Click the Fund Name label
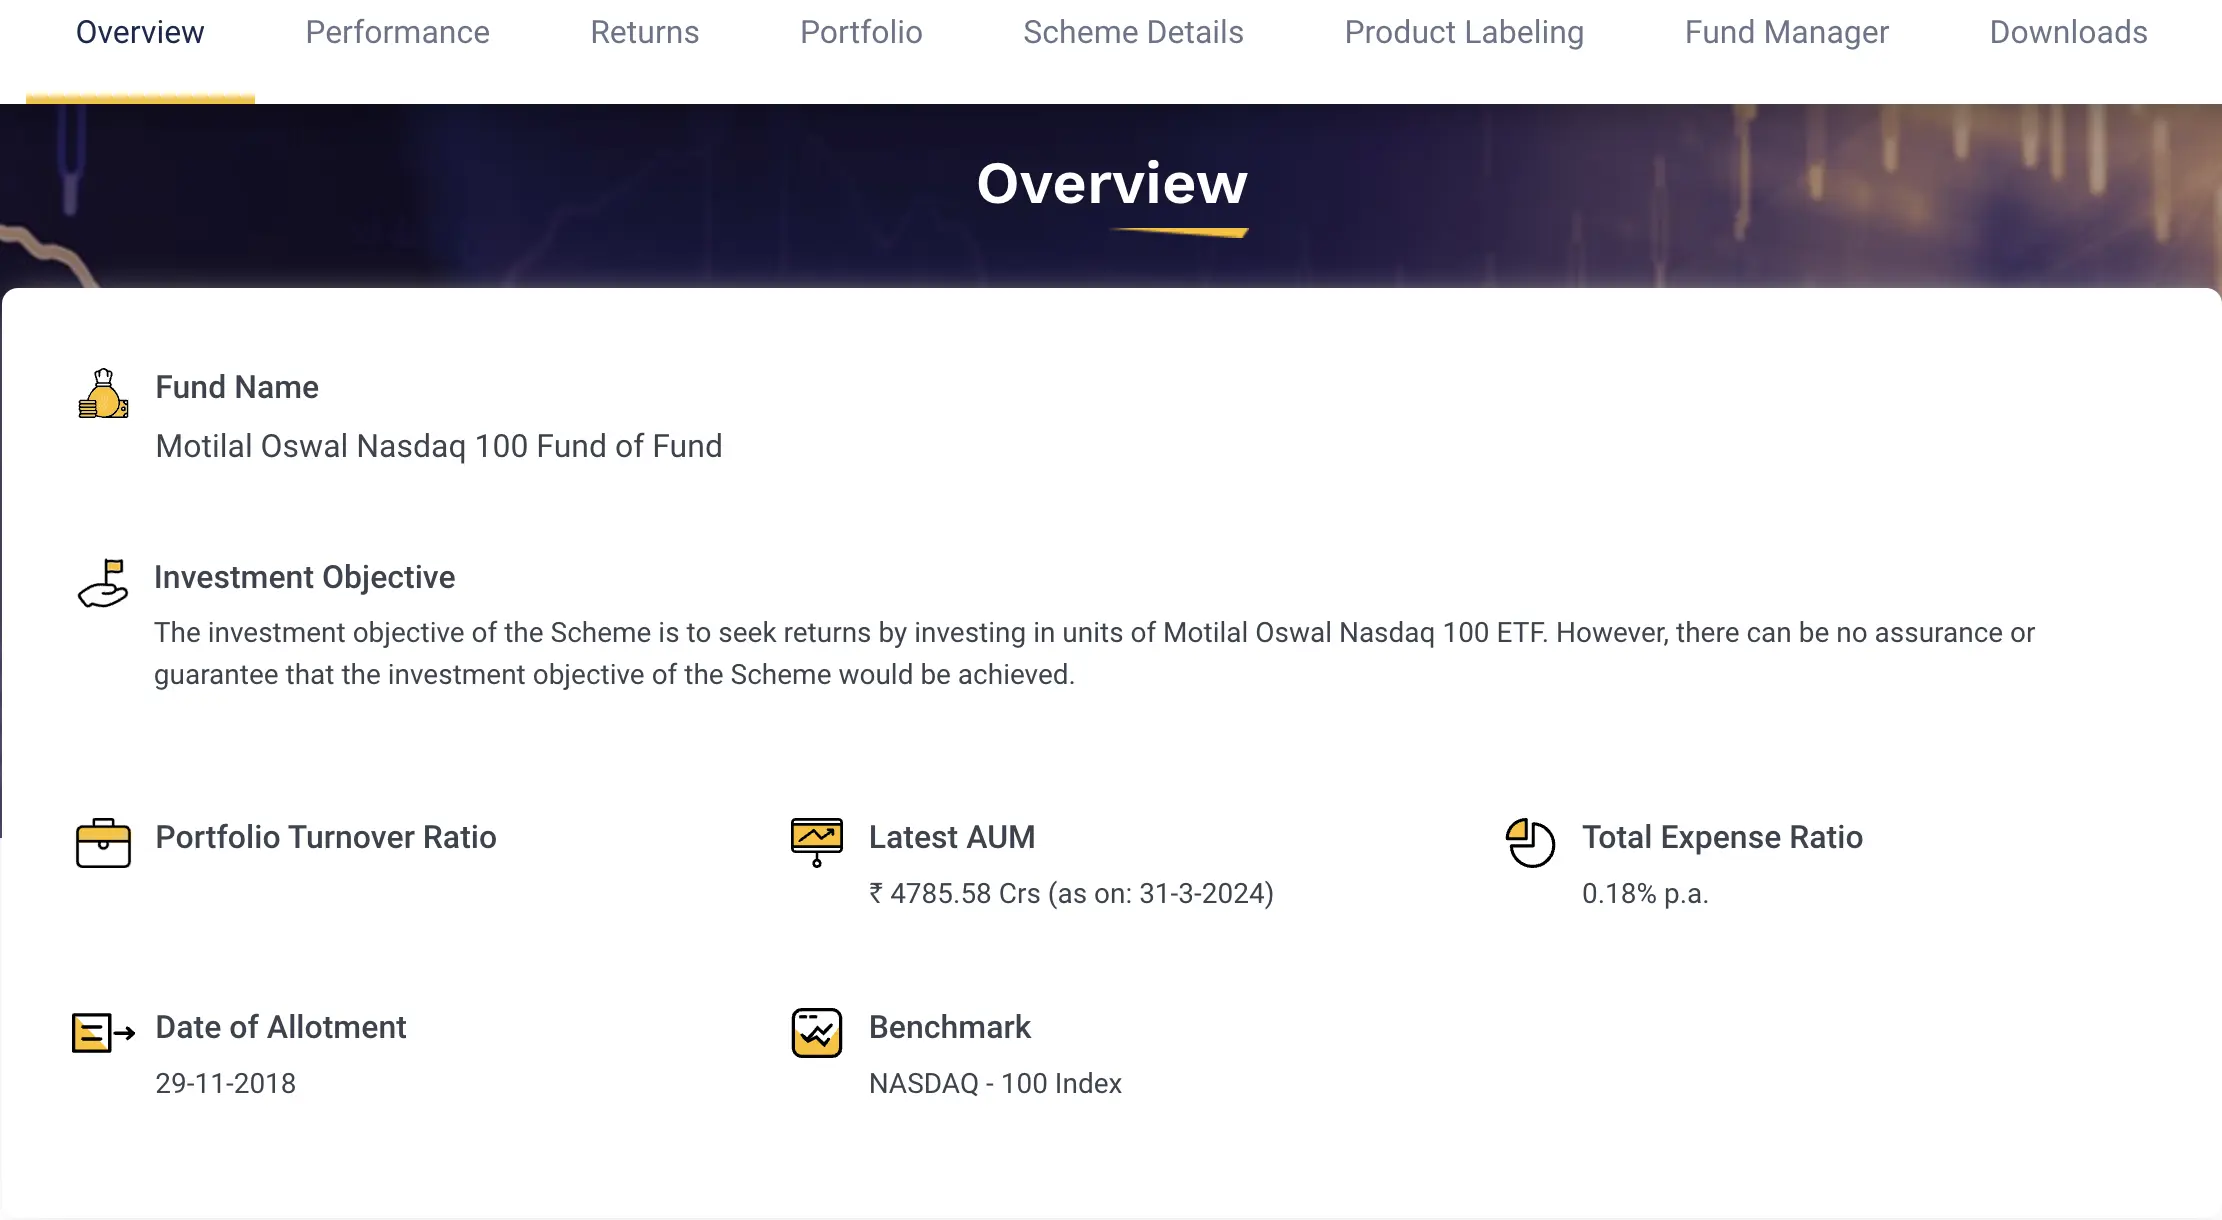The image size is (2222, 1220). coord(237,387)
